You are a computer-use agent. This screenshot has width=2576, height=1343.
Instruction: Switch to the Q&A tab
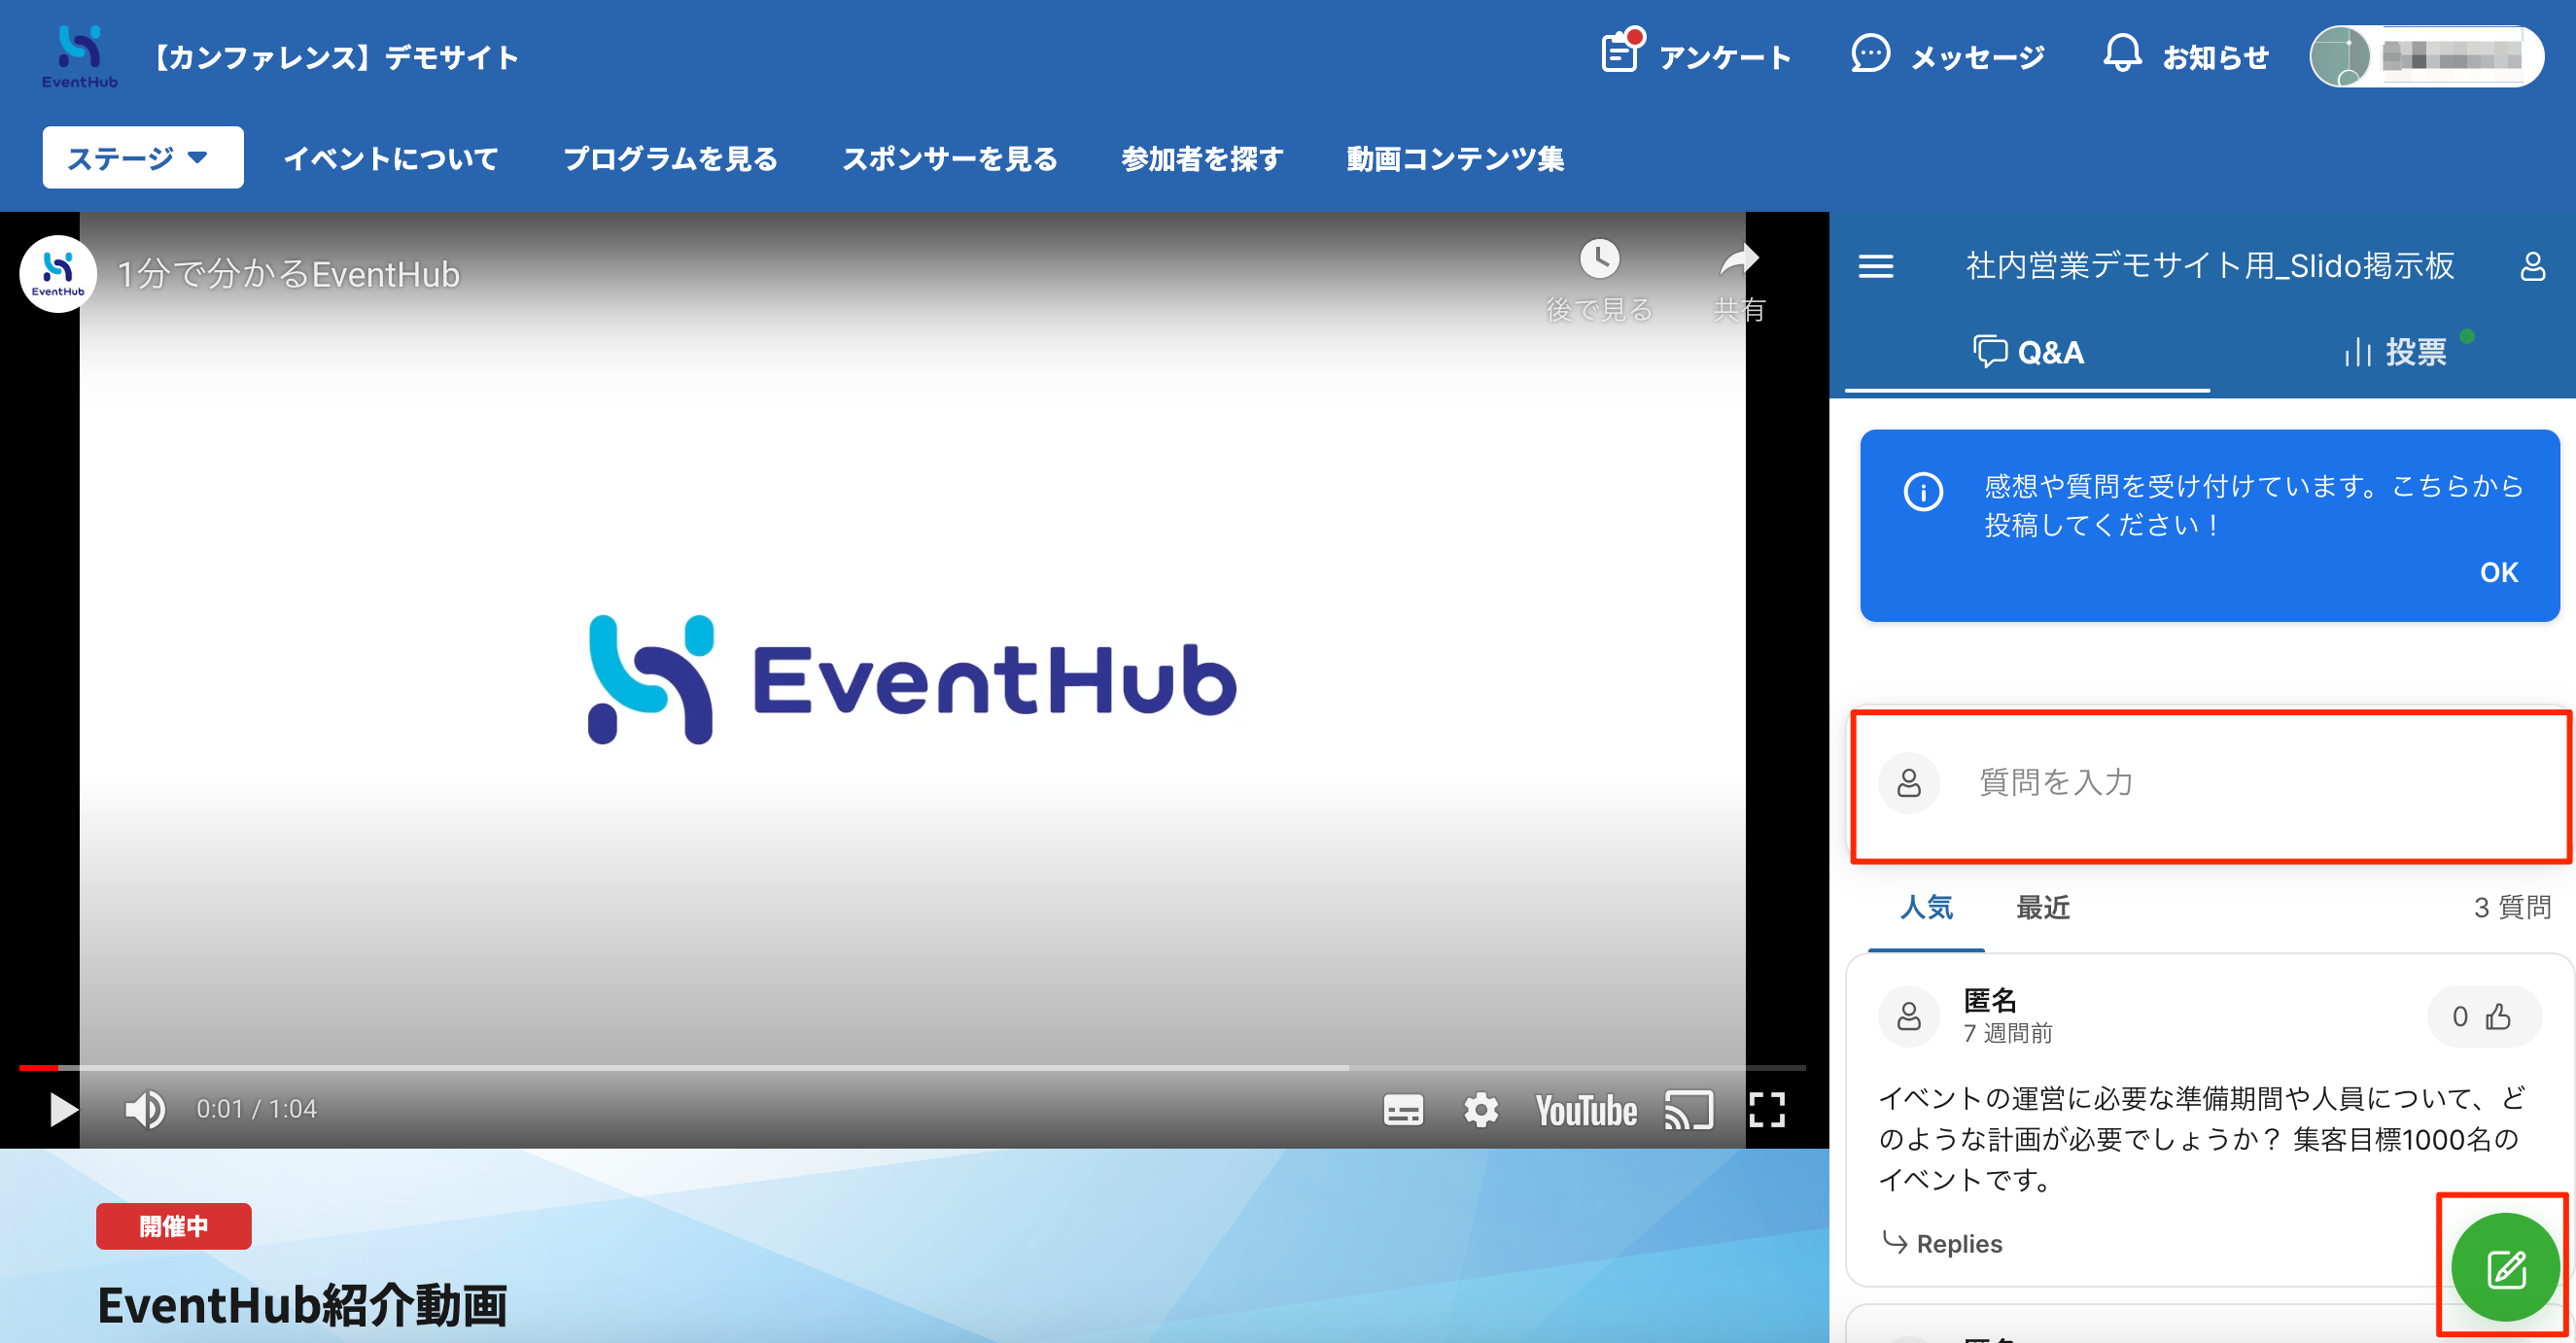[x=2028, y=352]
